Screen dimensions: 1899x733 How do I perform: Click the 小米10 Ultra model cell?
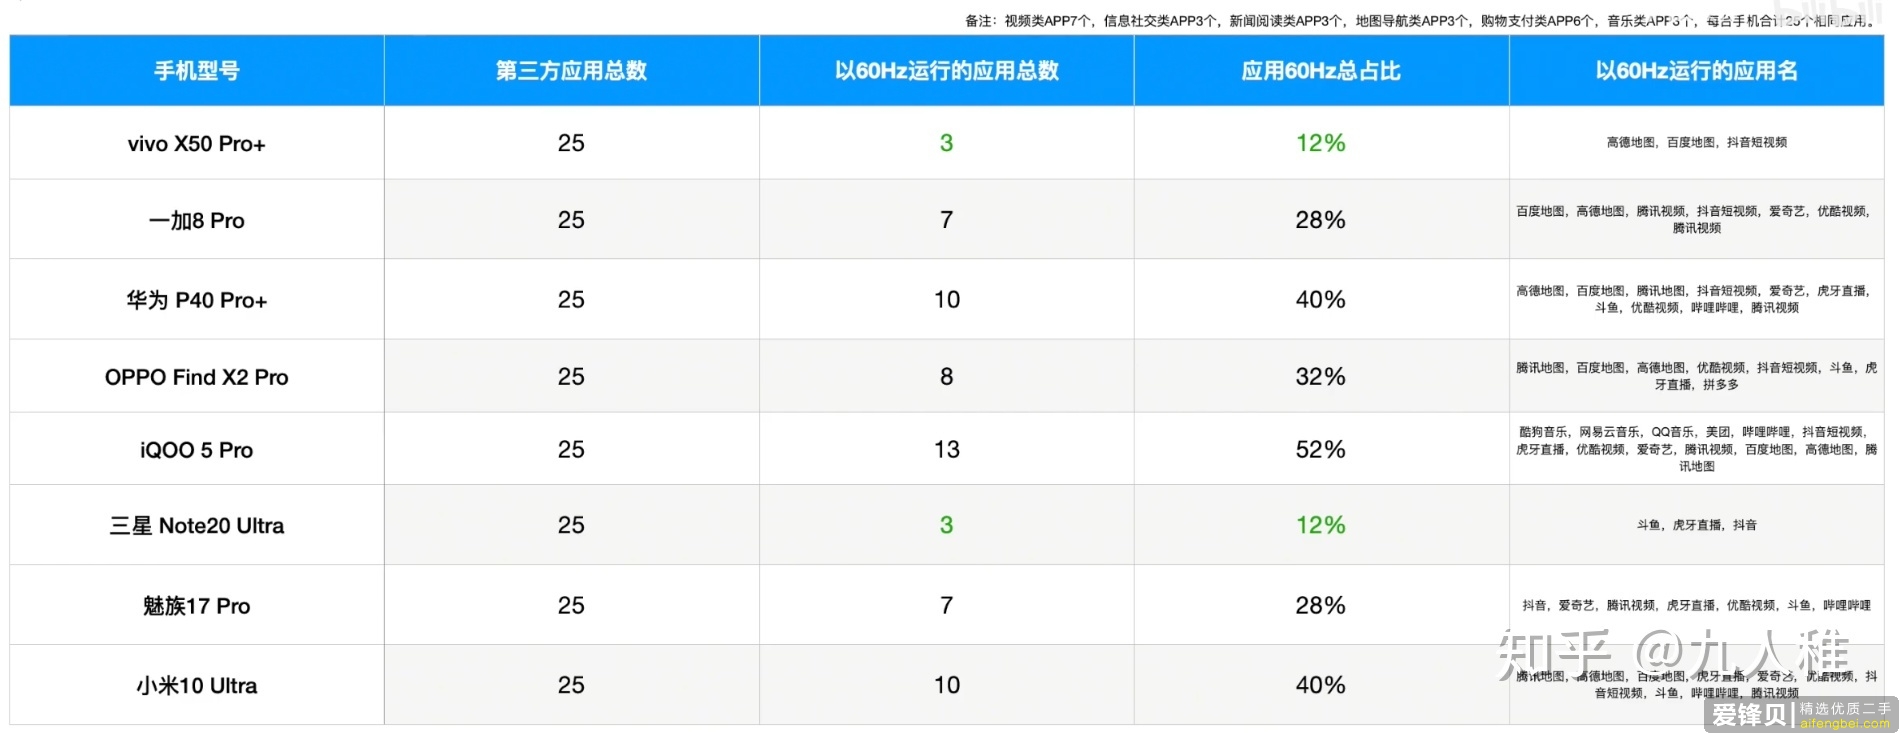coord(197,686)
